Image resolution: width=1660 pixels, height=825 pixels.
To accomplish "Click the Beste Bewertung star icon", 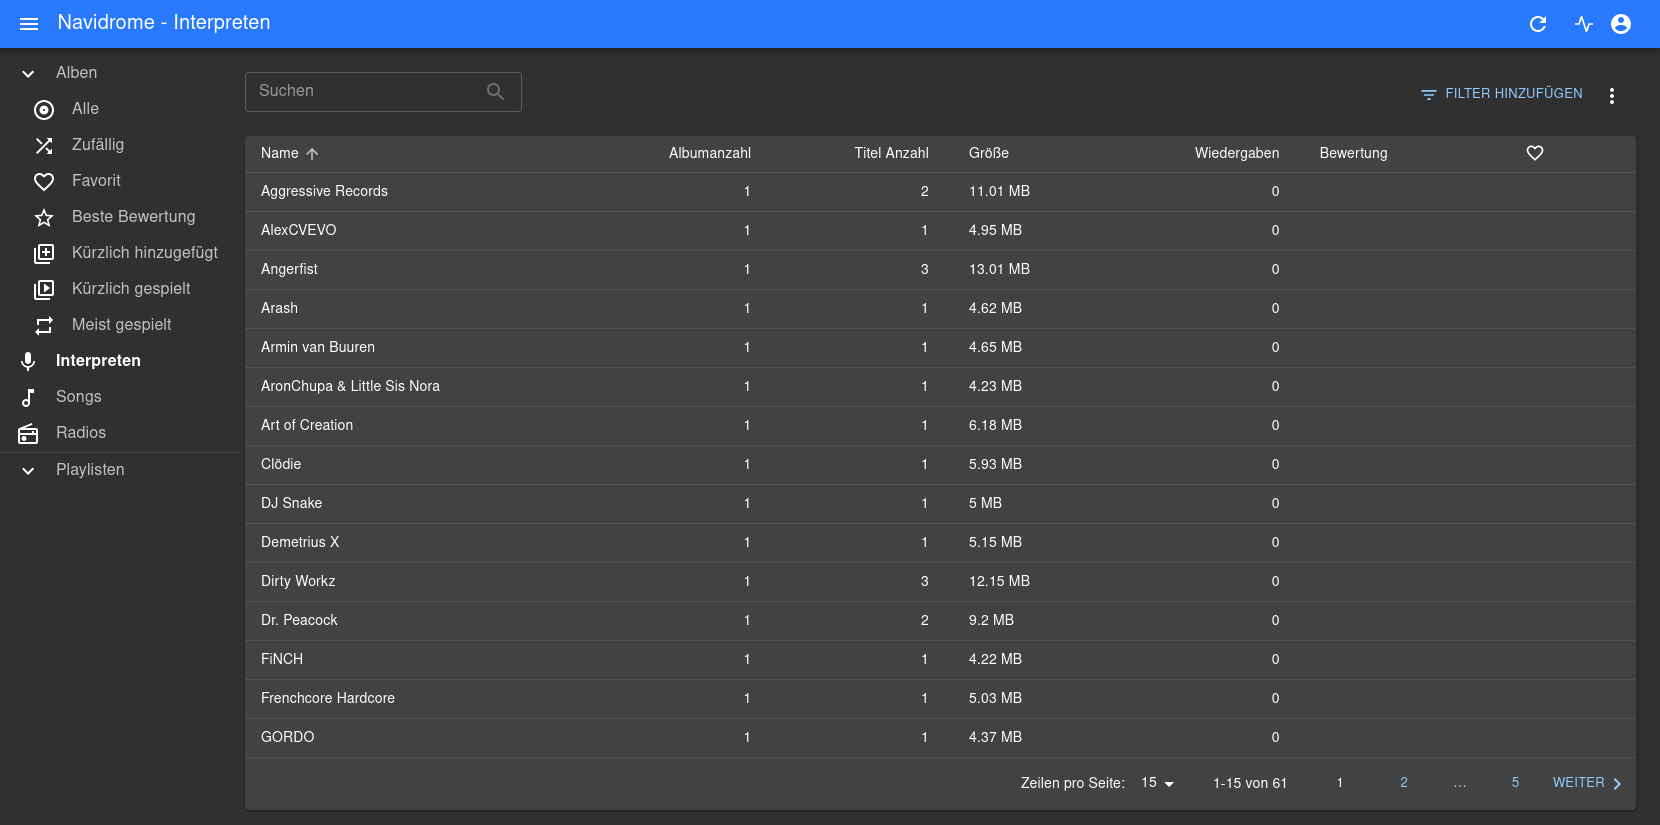I will (44, 217).
